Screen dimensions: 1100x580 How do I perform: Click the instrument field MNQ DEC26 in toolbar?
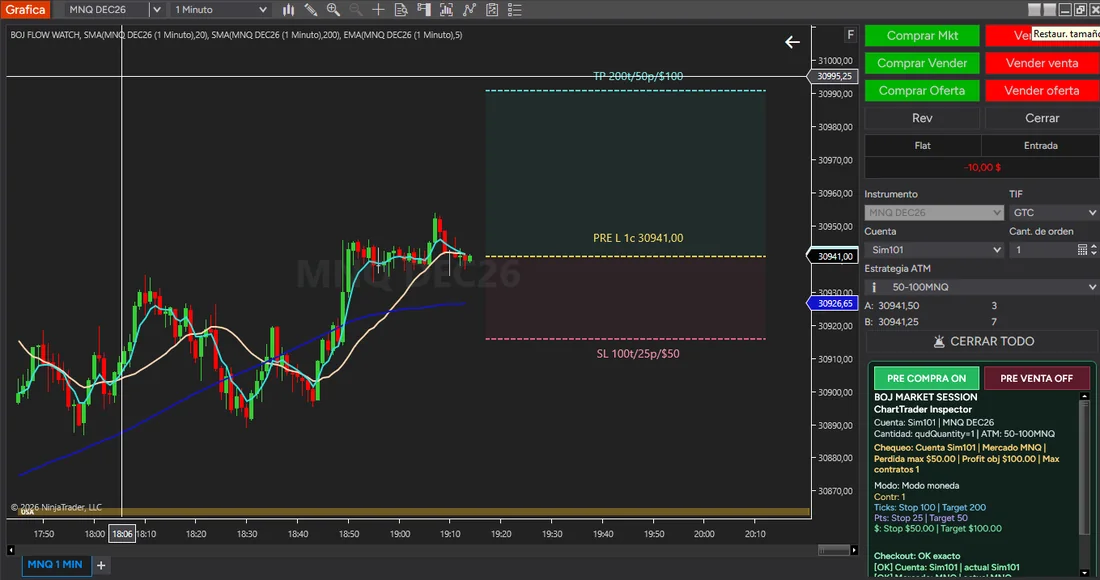point(107,10)
